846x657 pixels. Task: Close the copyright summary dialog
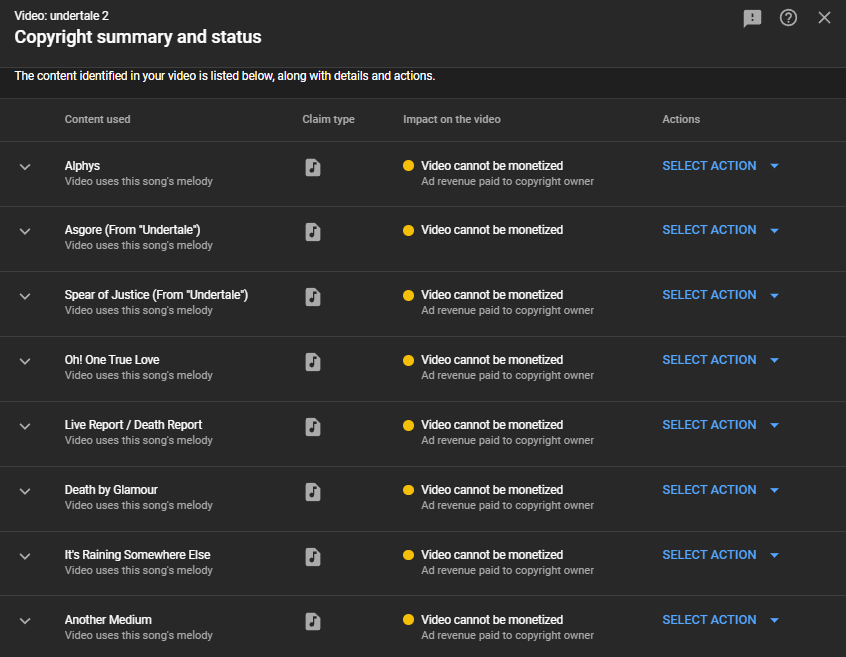pos(824,18)
